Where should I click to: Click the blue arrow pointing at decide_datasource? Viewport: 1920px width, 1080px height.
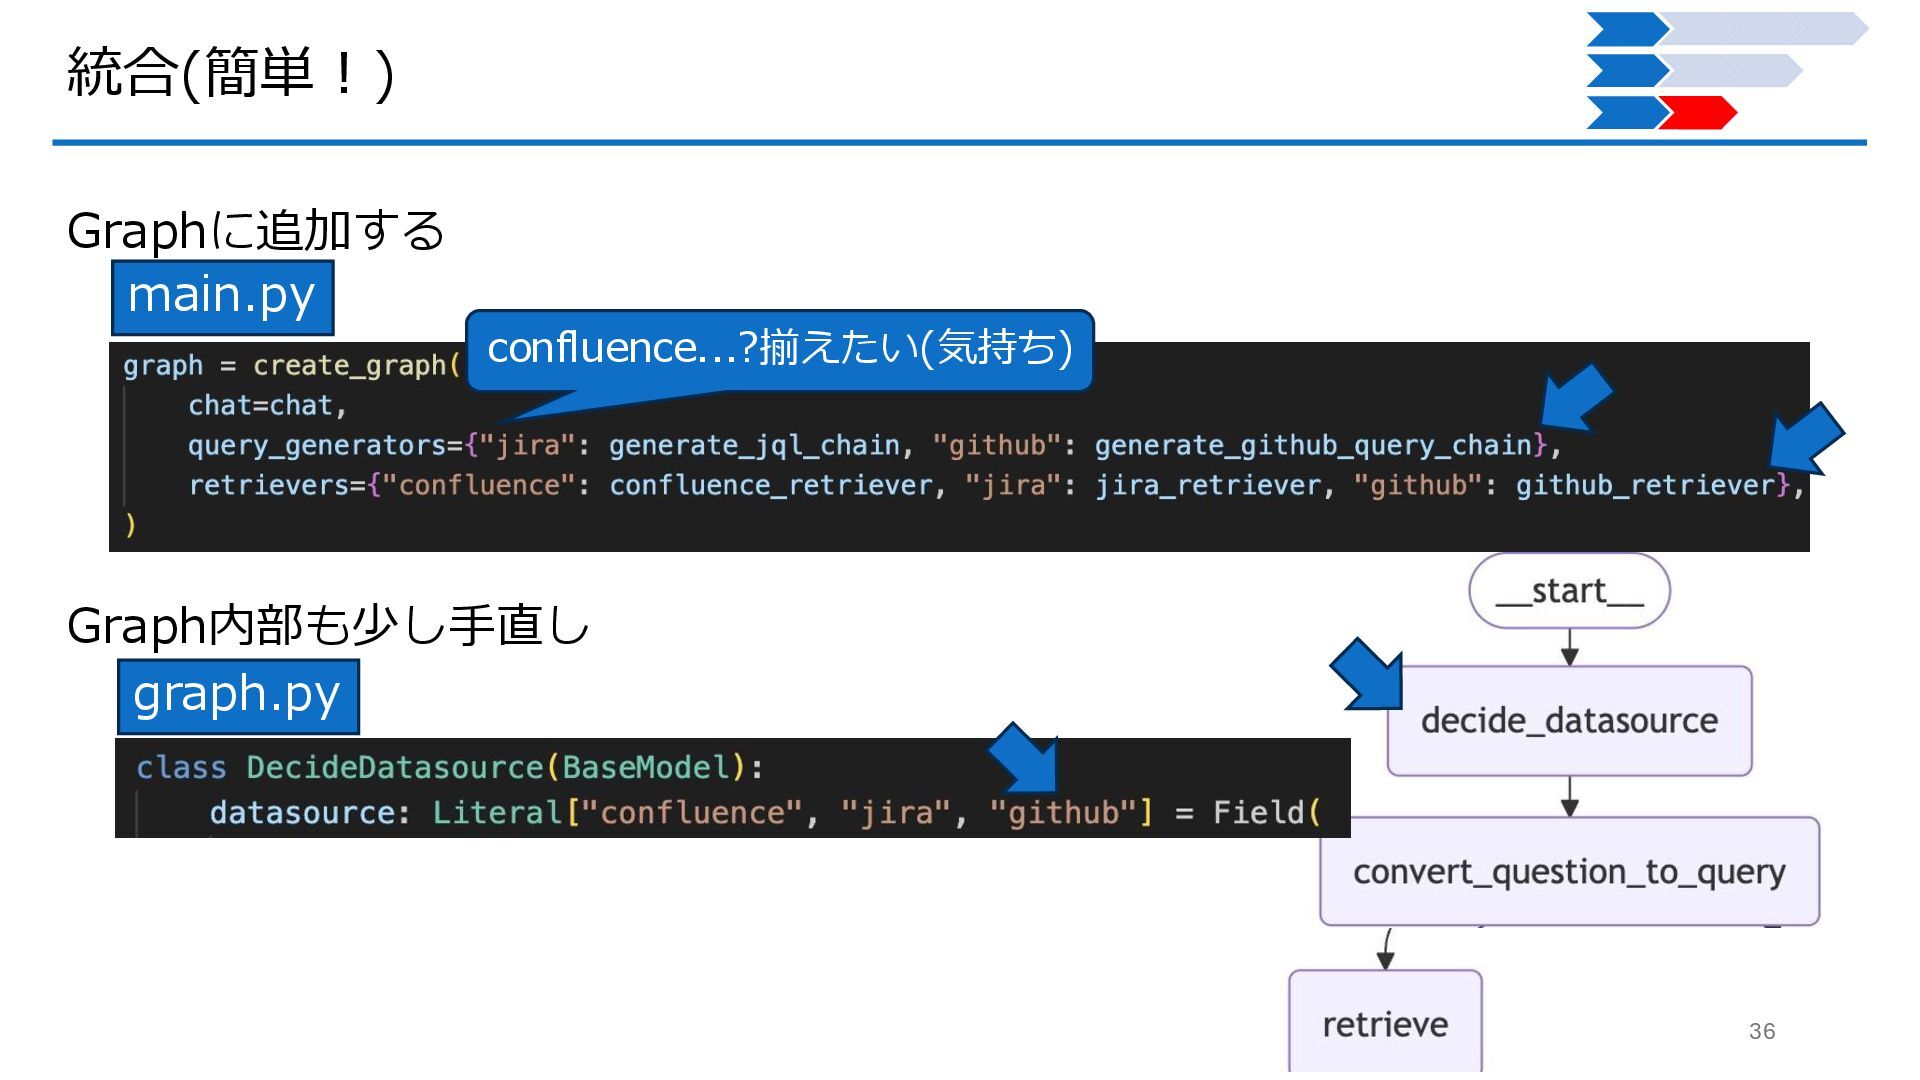click(x=1369, y=675)
